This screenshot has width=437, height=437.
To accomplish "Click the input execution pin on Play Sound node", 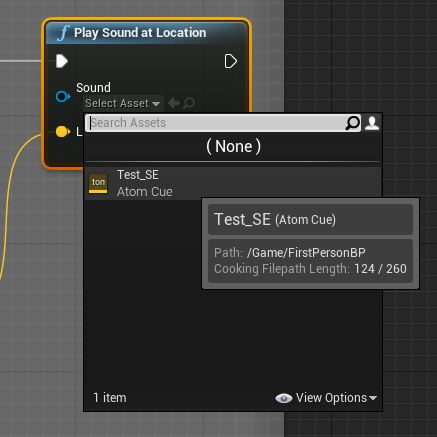I will pos(62,61).
